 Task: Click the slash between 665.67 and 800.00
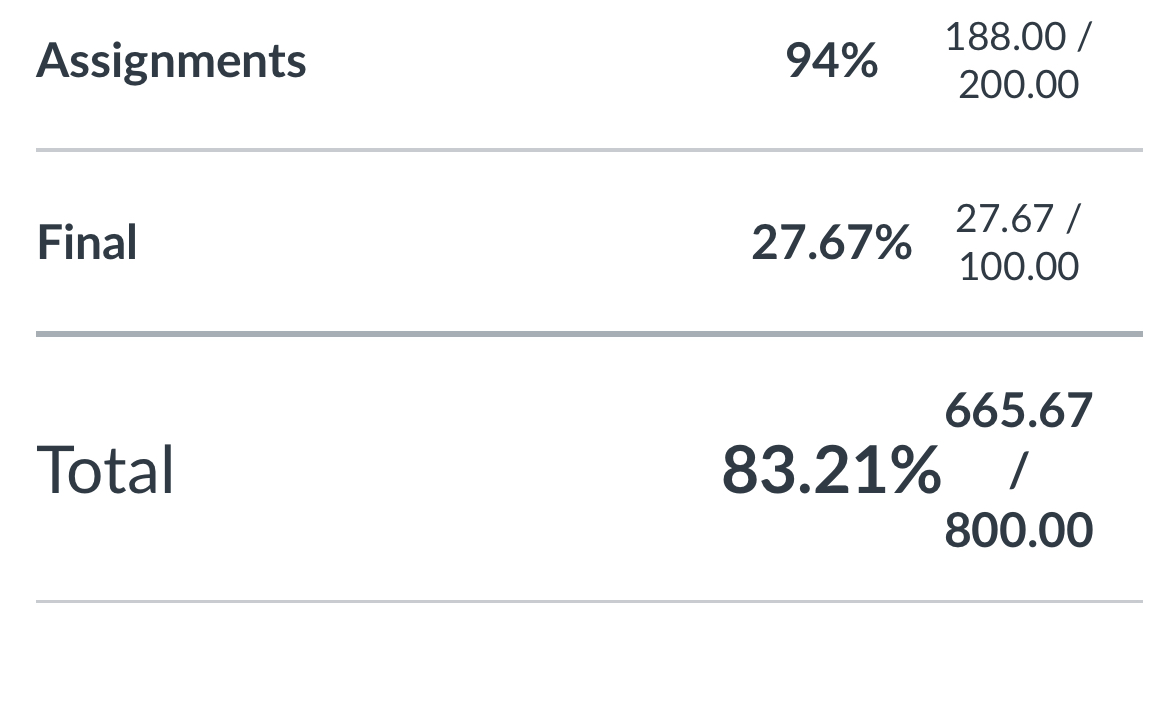click(1019, 470)
